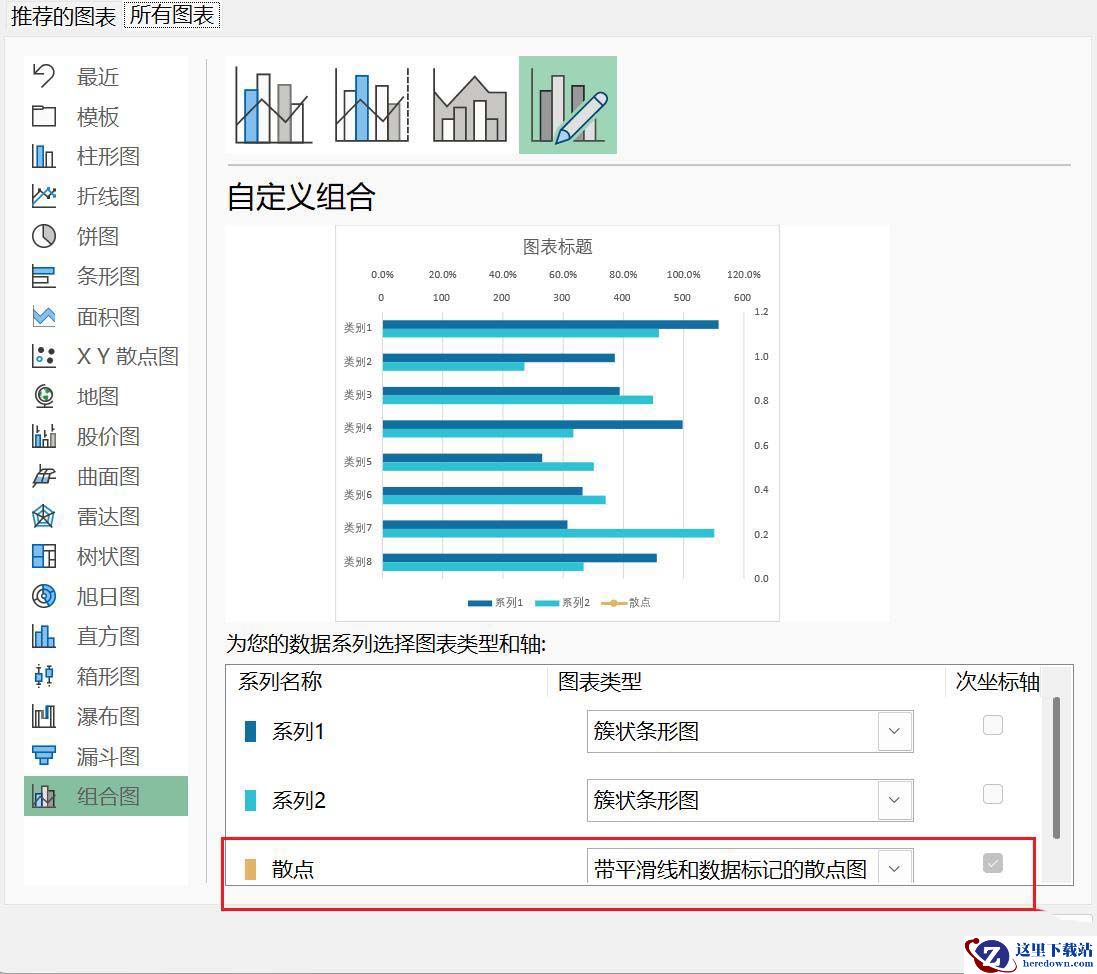Select the Combo chart (组合图) icon
1097x974 pixels.
44,796
